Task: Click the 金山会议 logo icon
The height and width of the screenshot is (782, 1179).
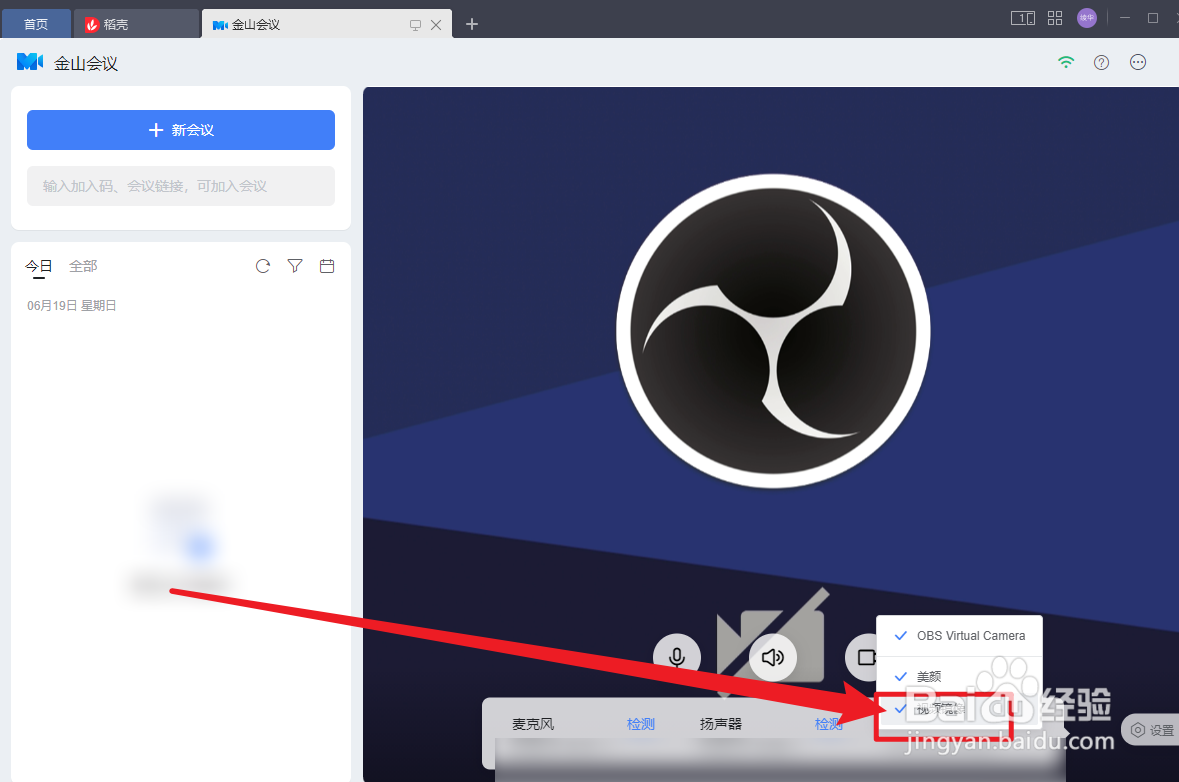Action: [30, 62]
